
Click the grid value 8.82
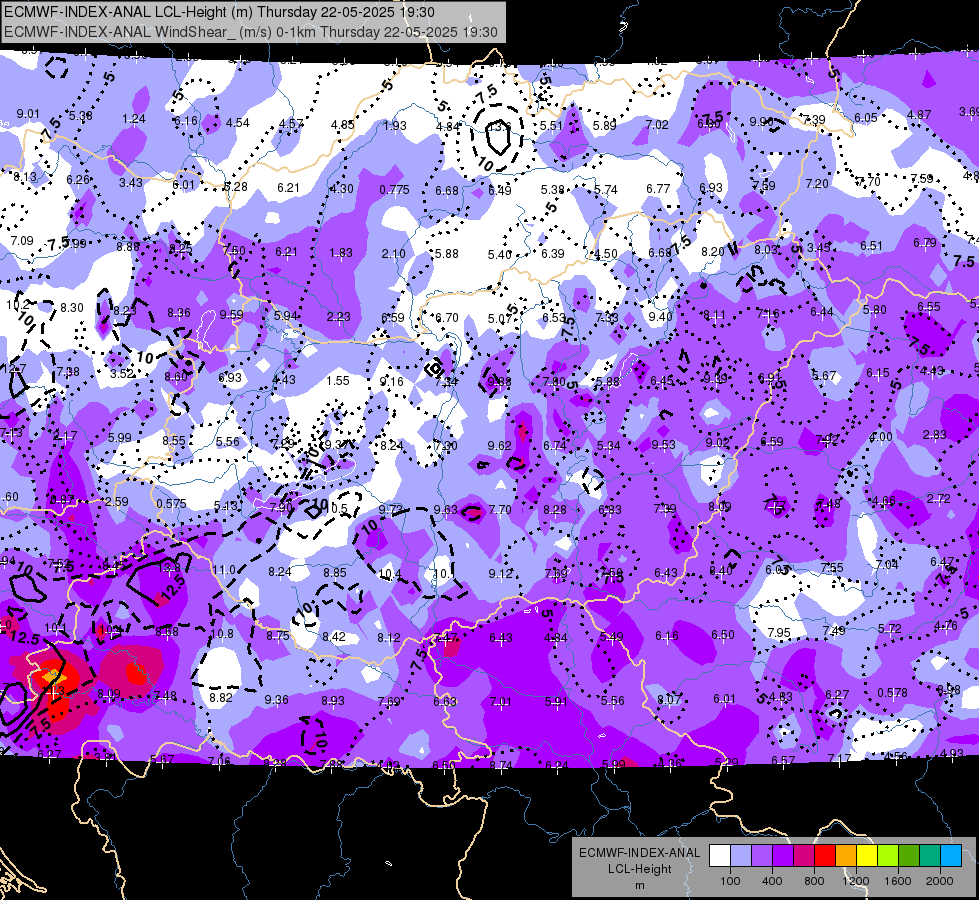[221, 698]
